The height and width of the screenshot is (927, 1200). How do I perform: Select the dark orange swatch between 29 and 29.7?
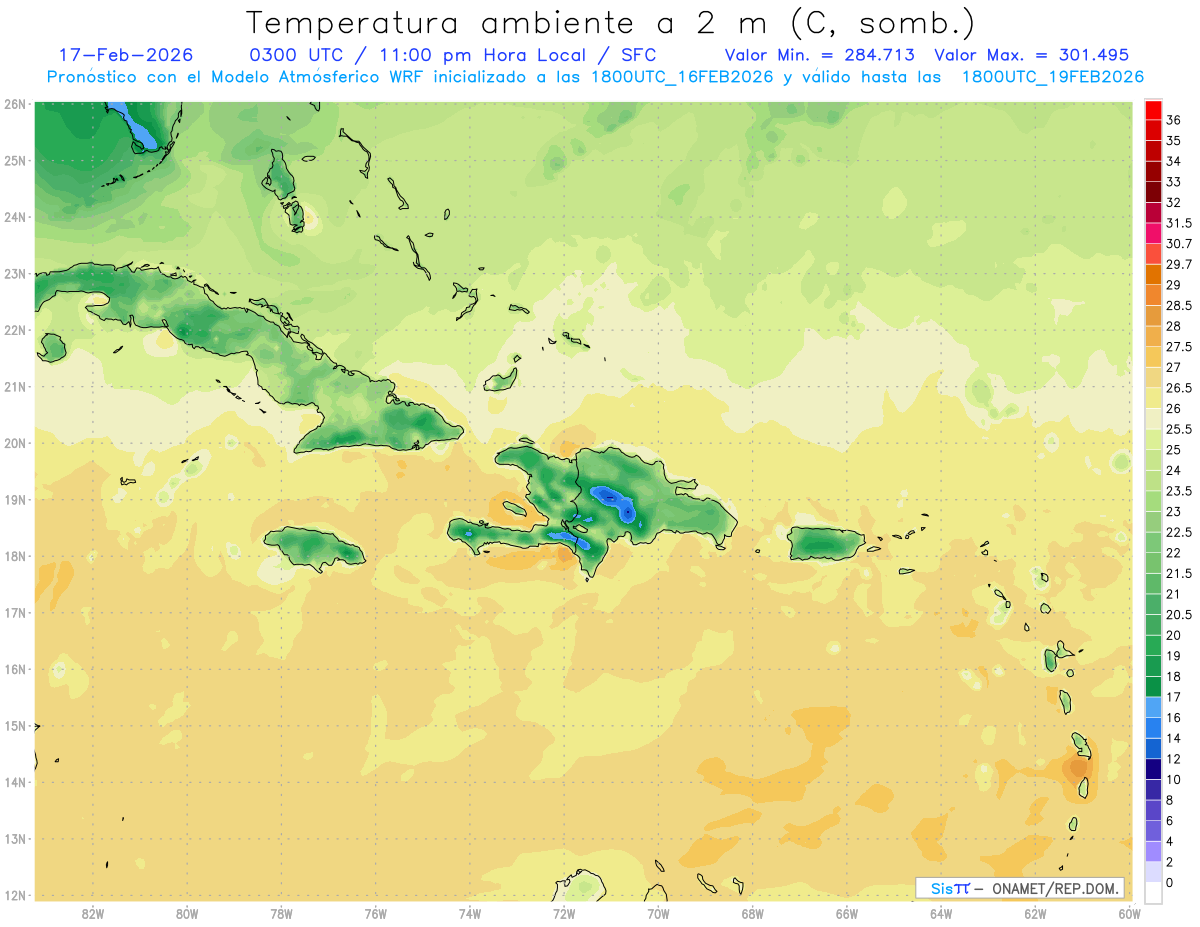tap(1153, 274)
